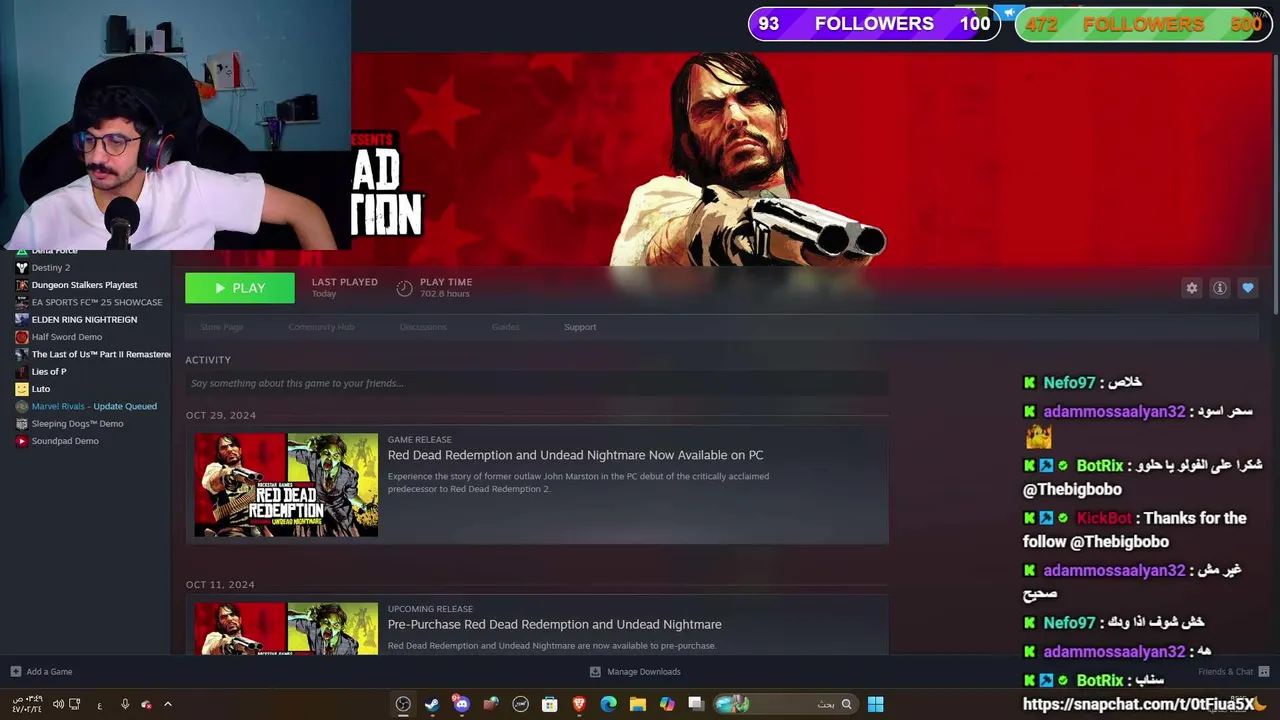Click the green PLAY button
Screen dimensions: 1280x720
tap(240, 288)
